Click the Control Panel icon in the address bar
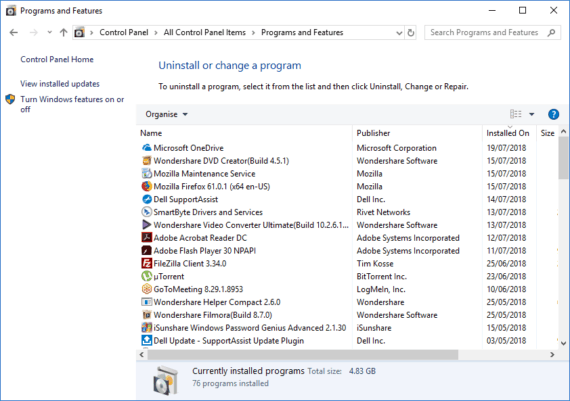Screen dimensions: 570x401 (x=79, y=33)
